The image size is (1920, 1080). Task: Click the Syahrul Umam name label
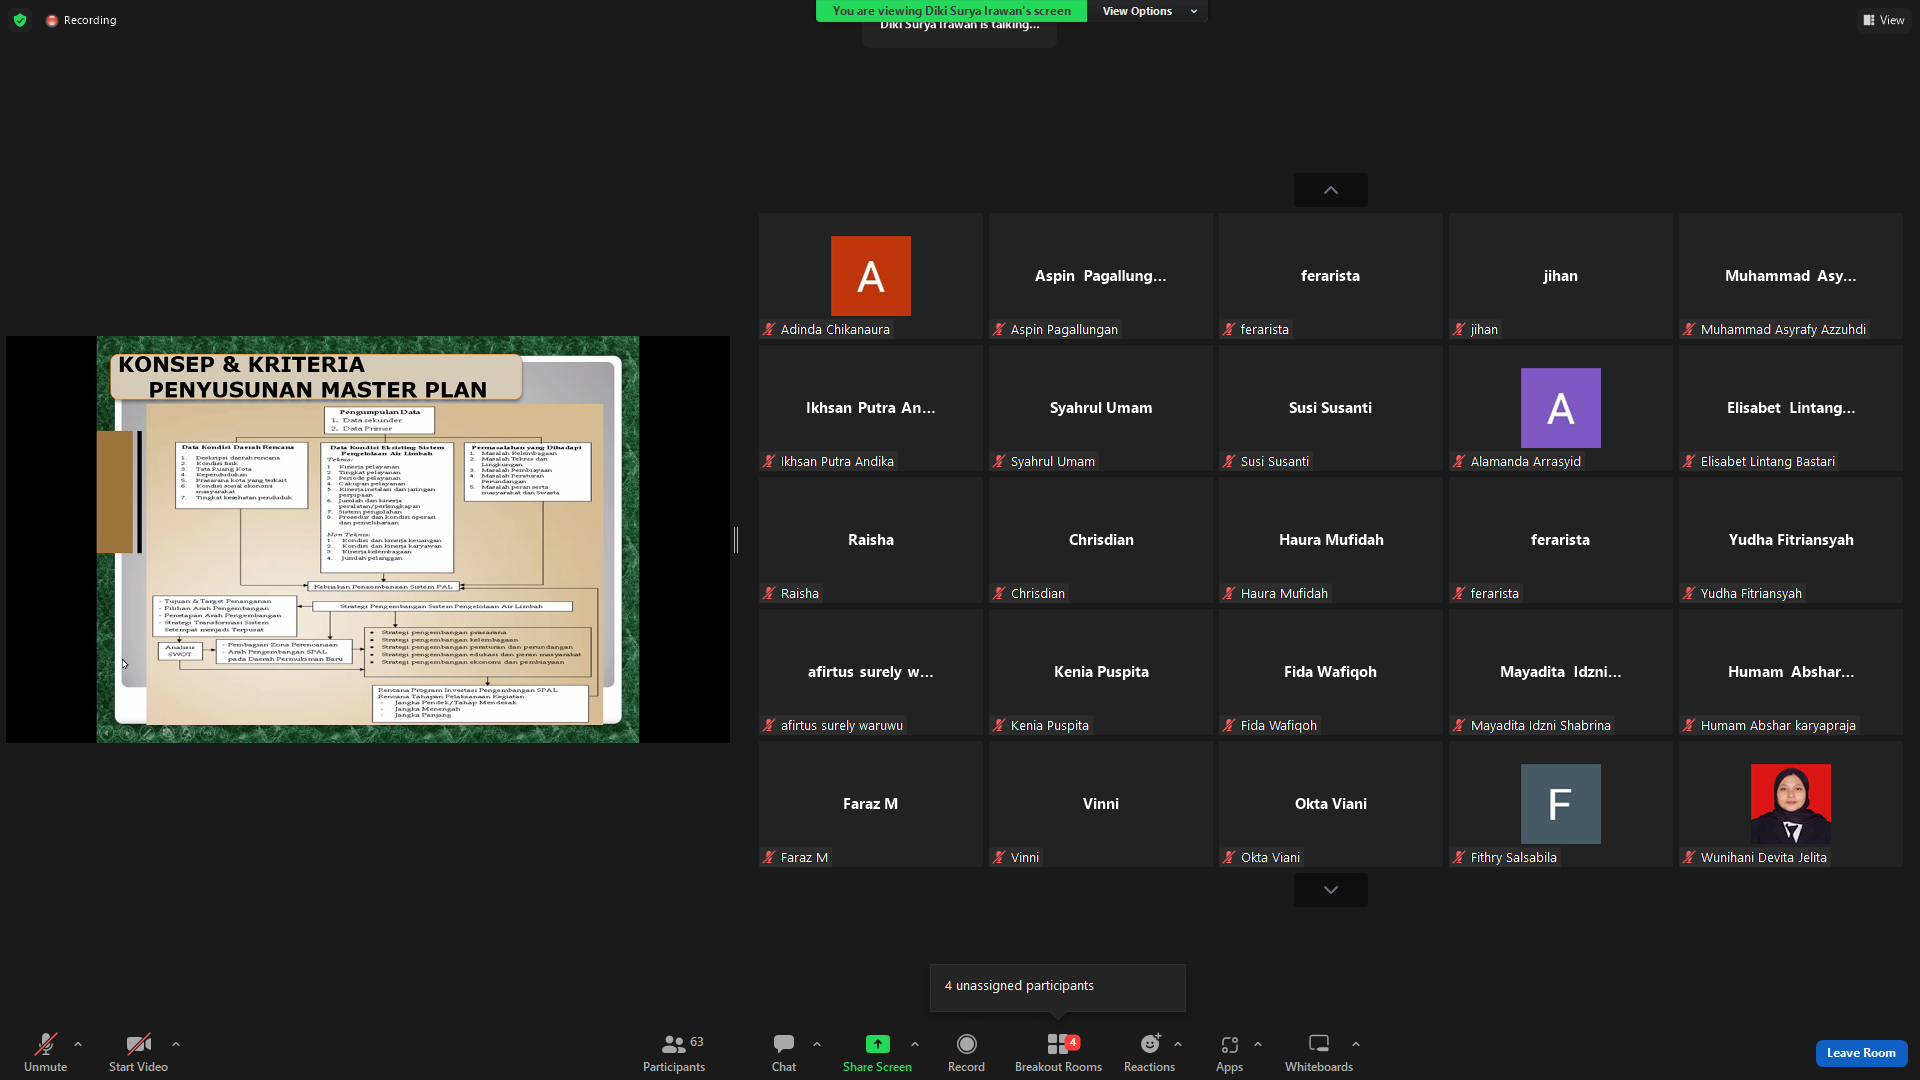pos(1052,462)
